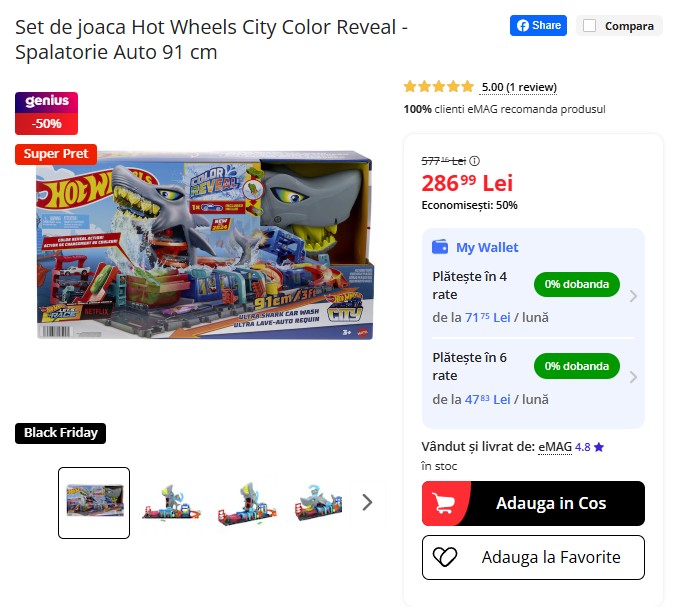Click the Facebook Share button
This screenshot has height=607, width=676.
coord(538,25)
